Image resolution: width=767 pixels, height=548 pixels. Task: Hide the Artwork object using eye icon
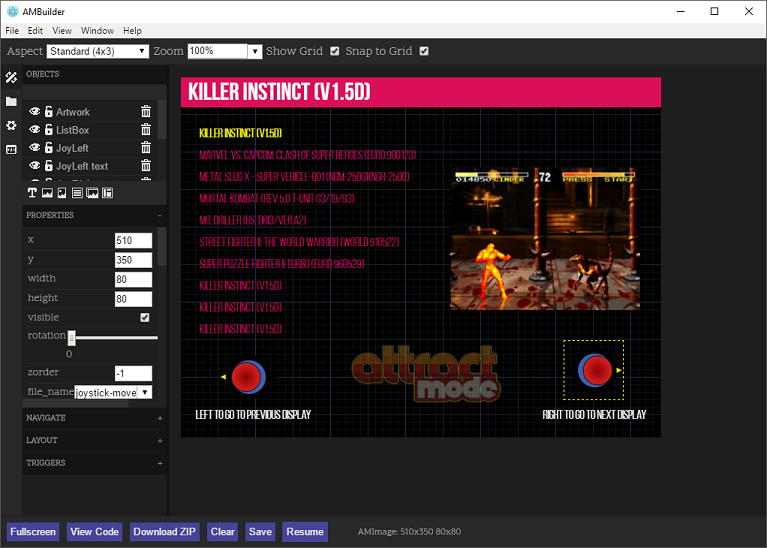tap(34, 112)
